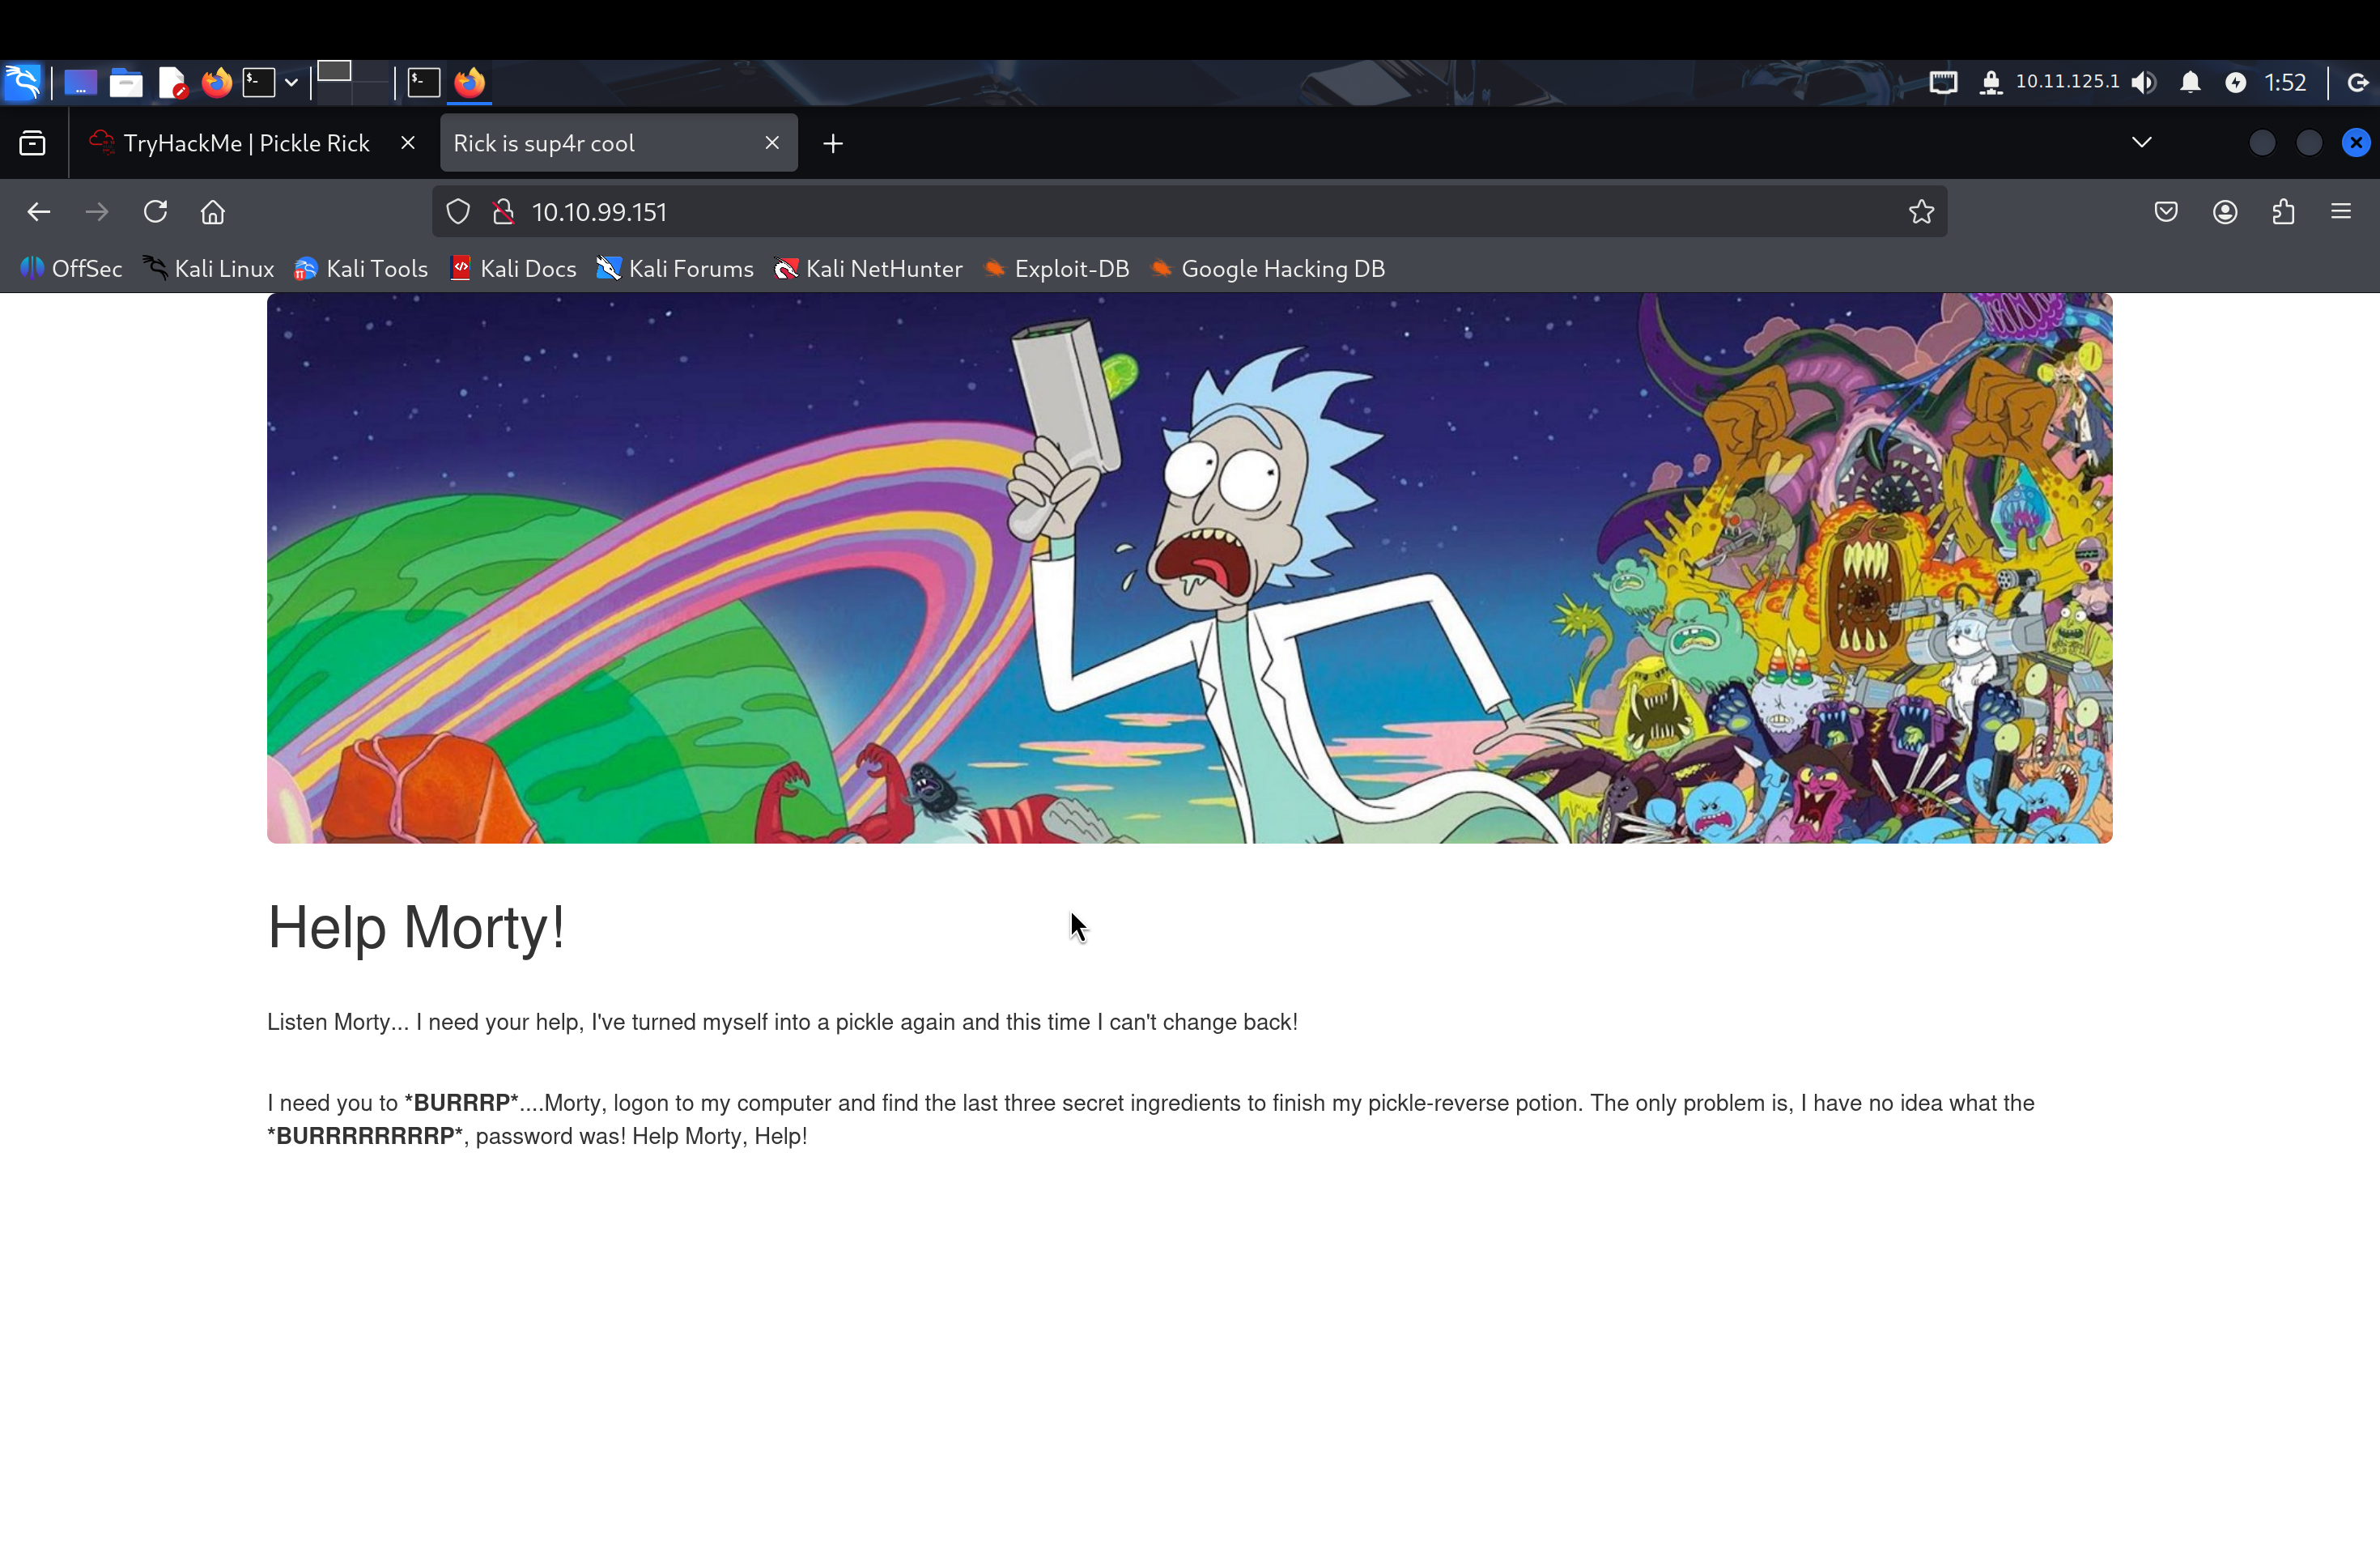Open the Kali NetHunter bookmark
This screenshot has width=2380, height=1548.
tap(868, 269)
